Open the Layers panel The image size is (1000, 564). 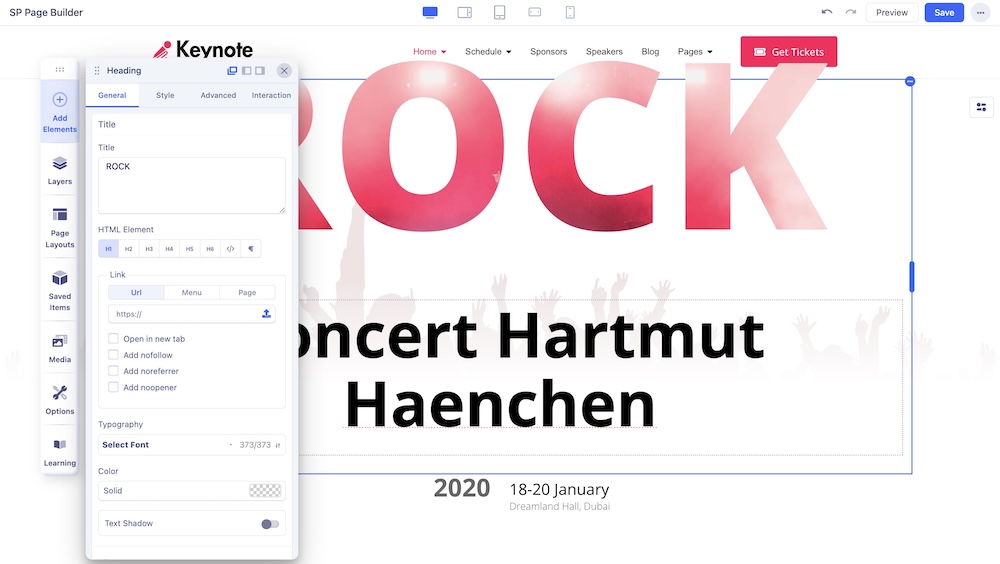(x=59, y=170)
